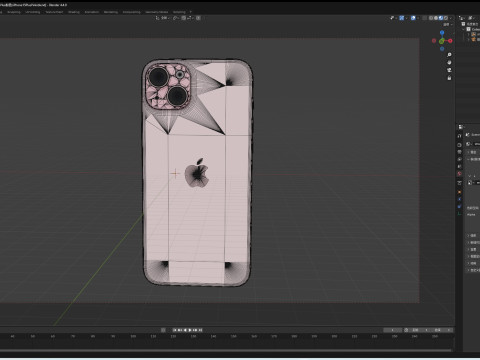Open the Tool properties tab
The image size is (480, 360).
[x=459, y=136]
